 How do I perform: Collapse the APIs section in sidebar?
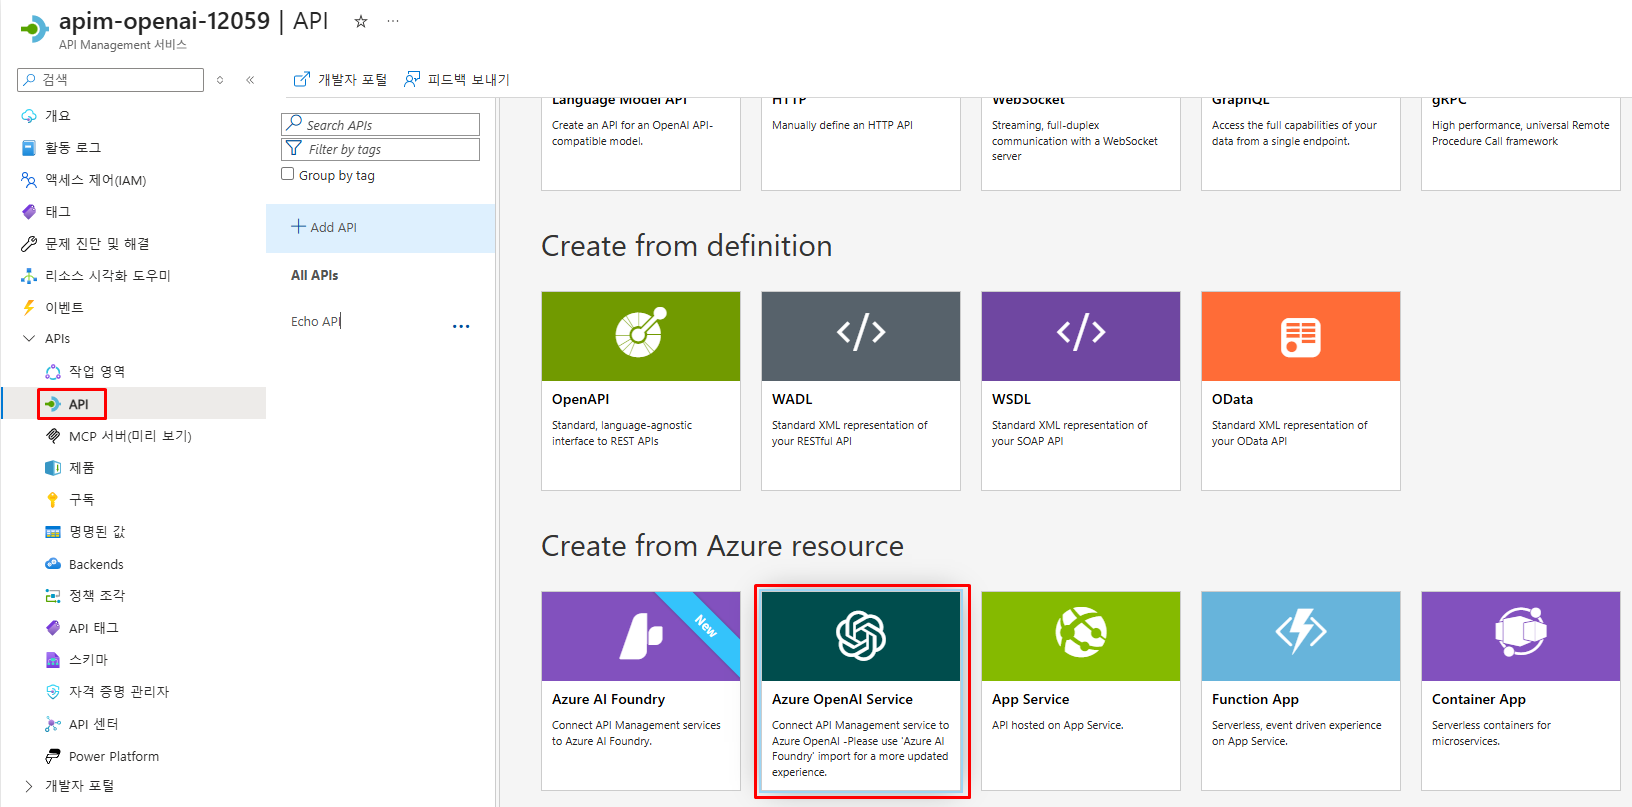(29, 339)
